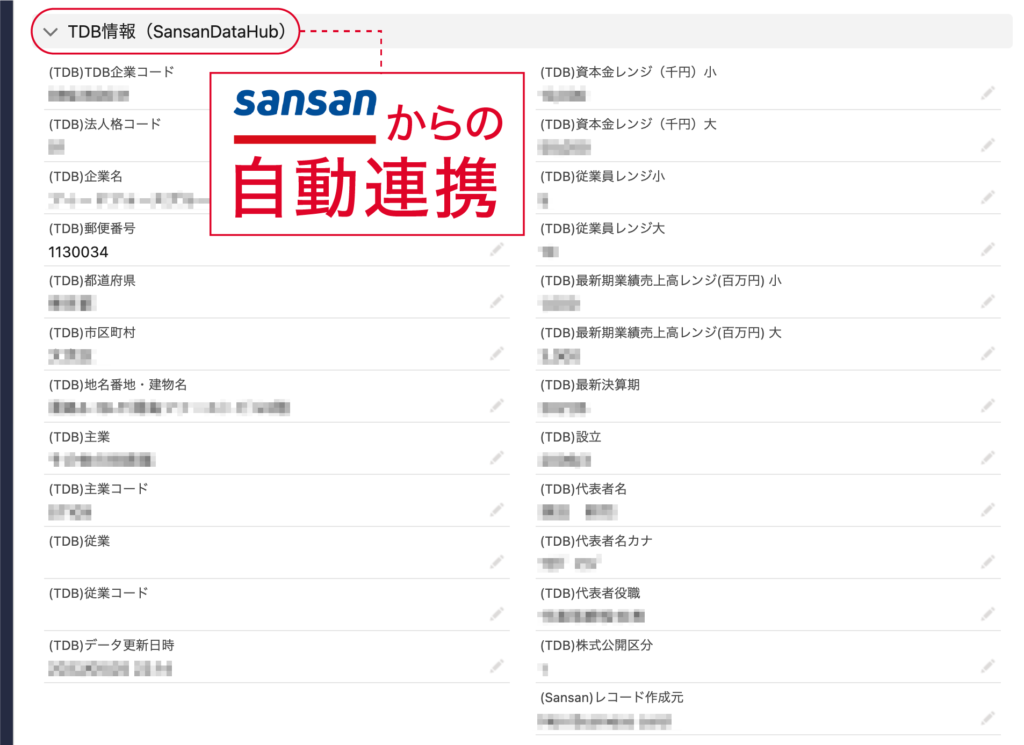Click the (TDB)従業コード label text
Viewport: 1024px width, 745px height.
(99, 594)
